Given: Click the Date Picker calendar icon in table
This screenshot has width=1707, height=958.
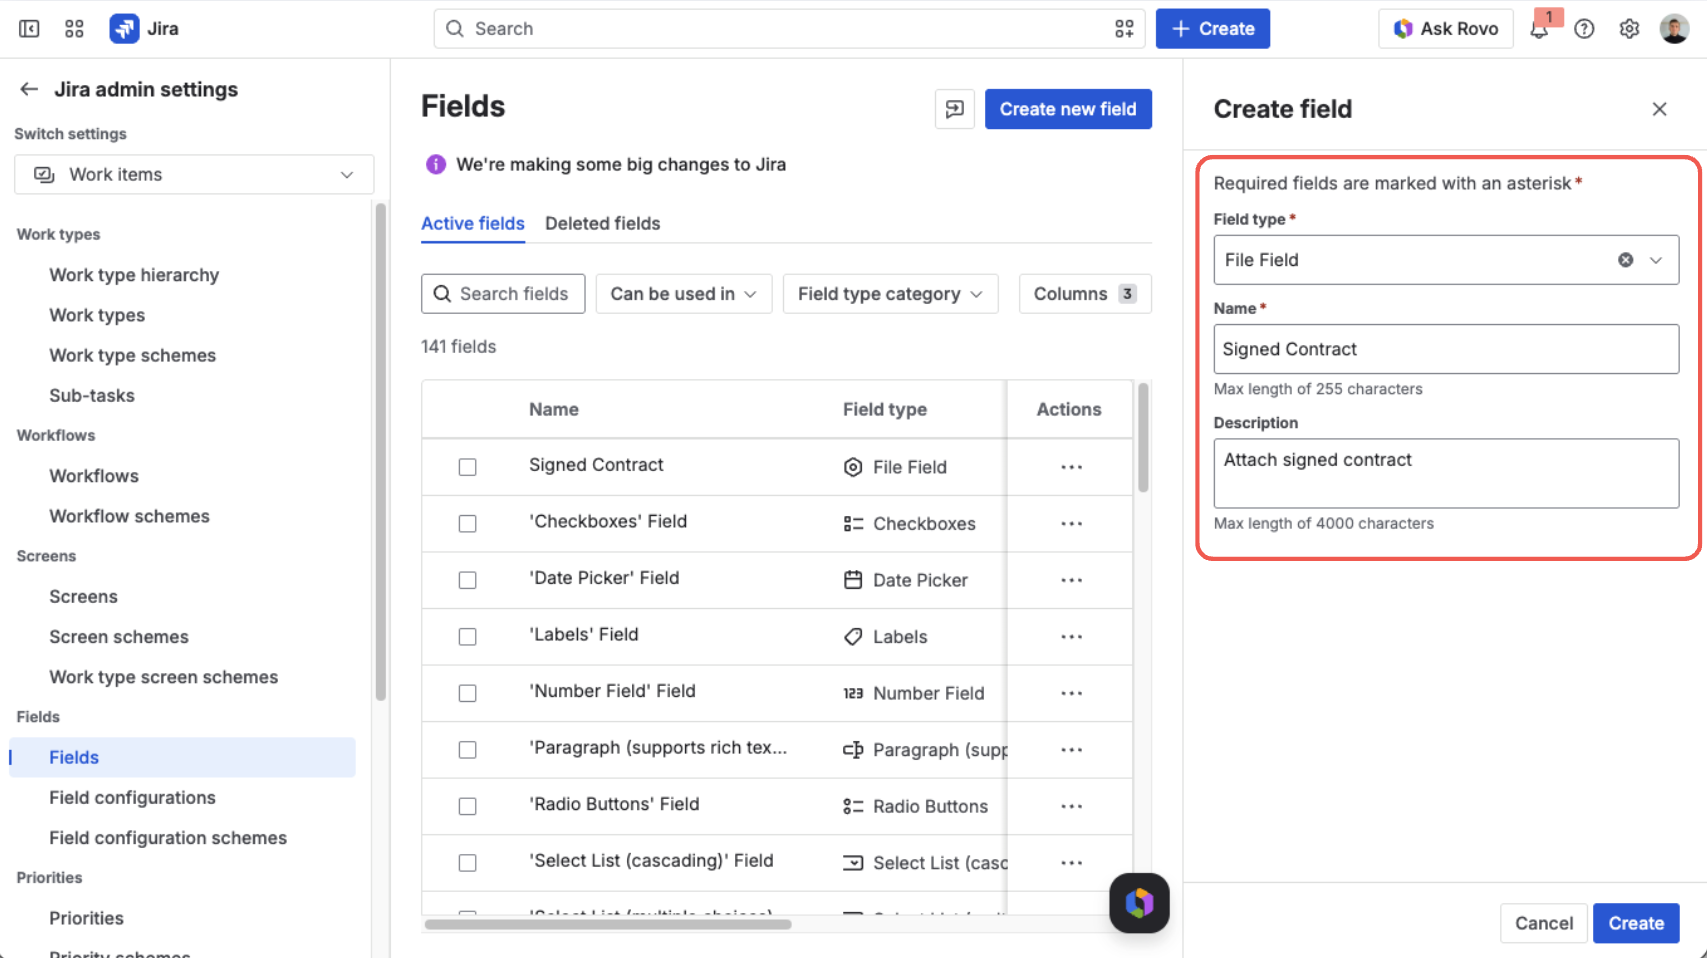Looking at the screenshot, I should pos(853,580).
